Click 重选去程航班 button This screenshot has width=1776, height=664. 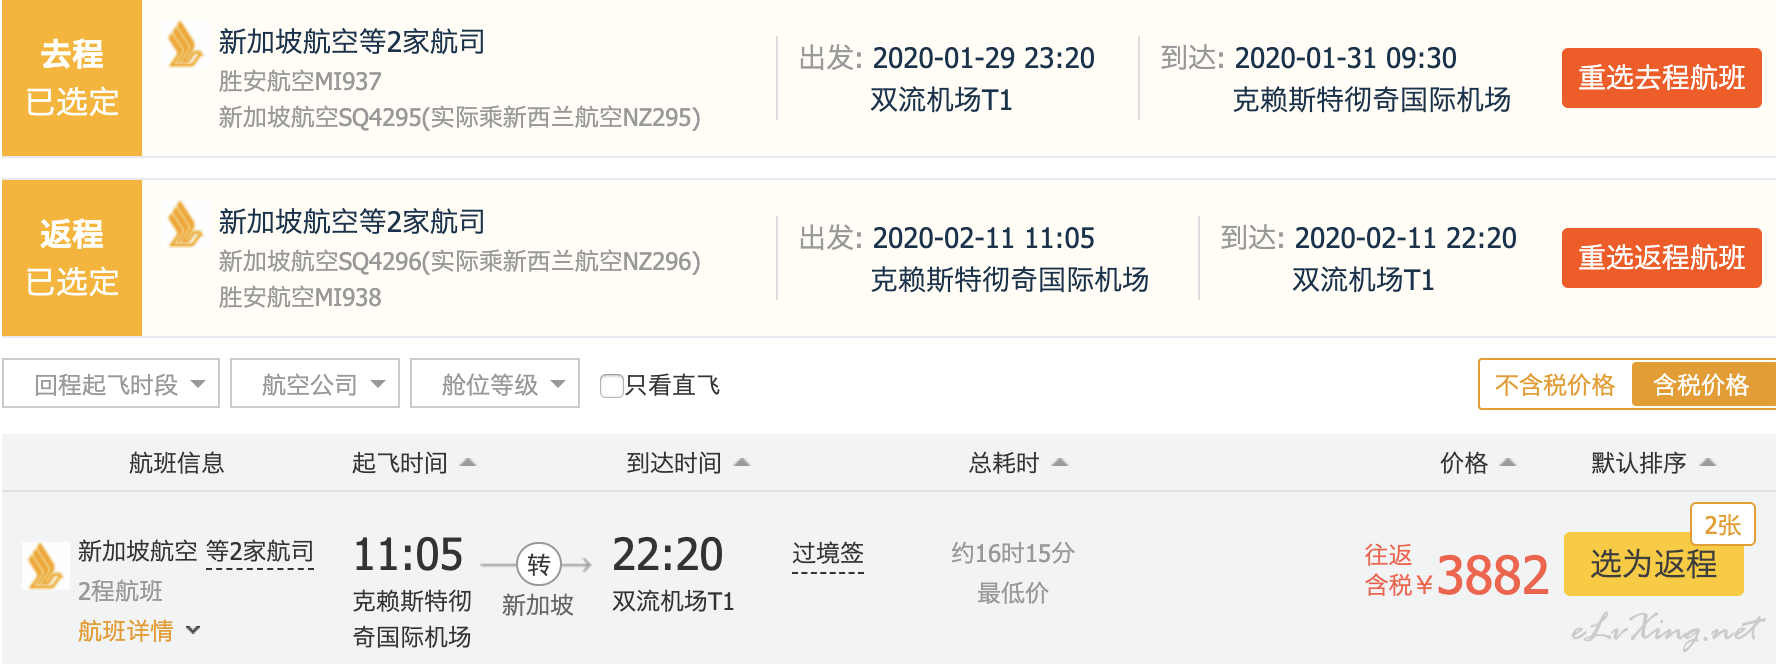coord(1661,78)
